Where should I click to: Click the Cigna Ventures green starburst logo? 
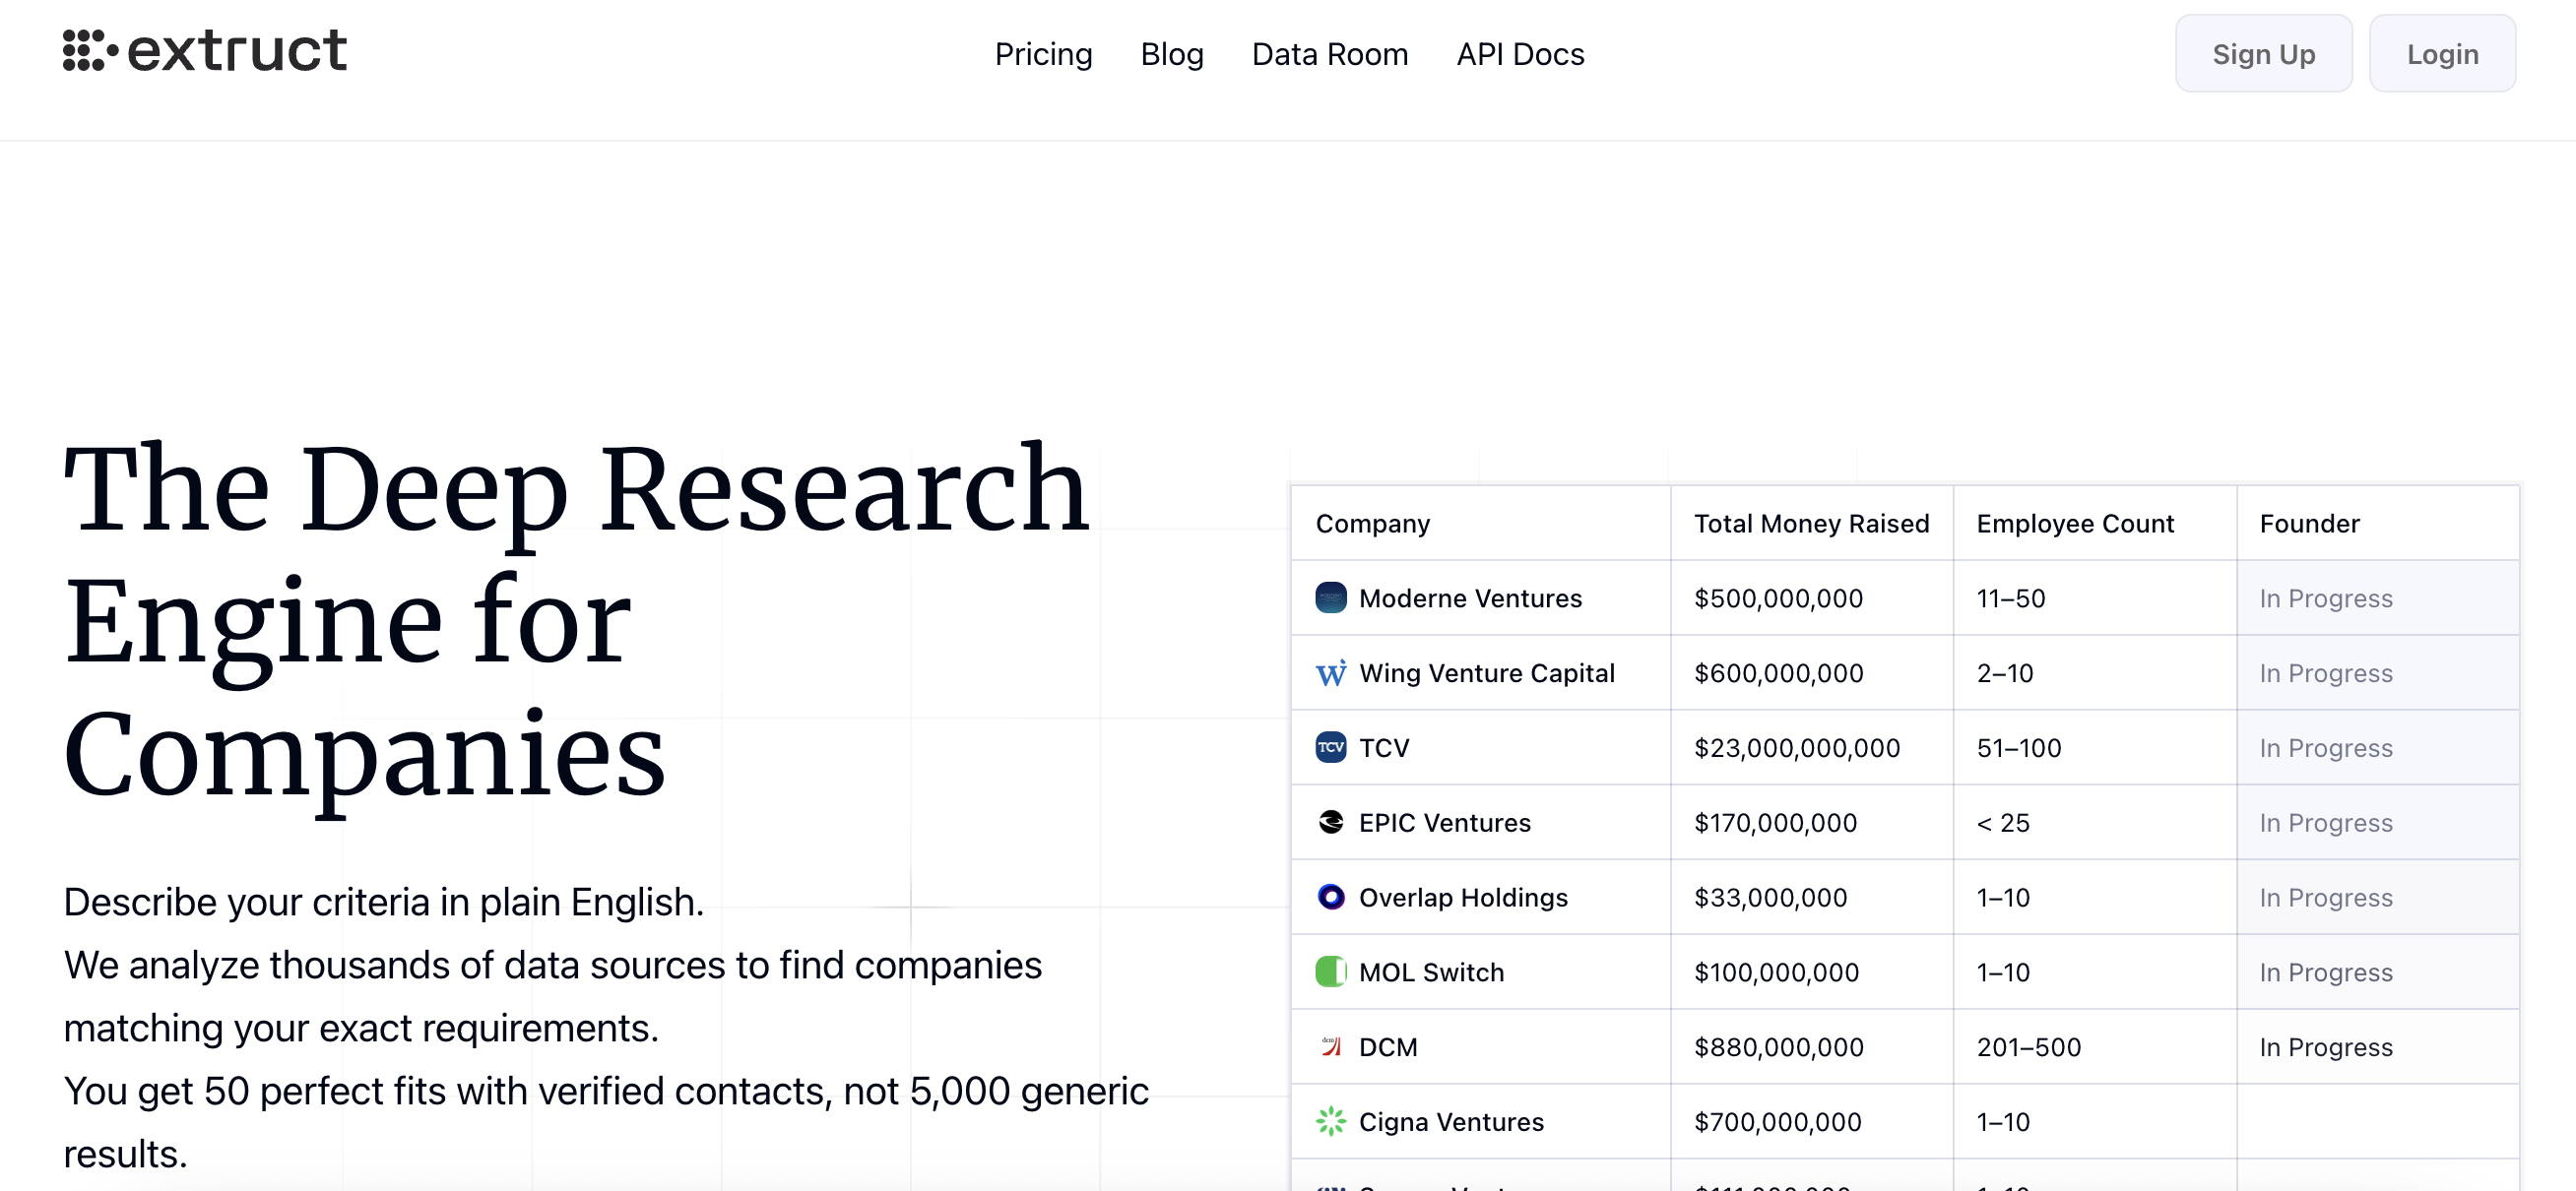click(1330, 1122)
